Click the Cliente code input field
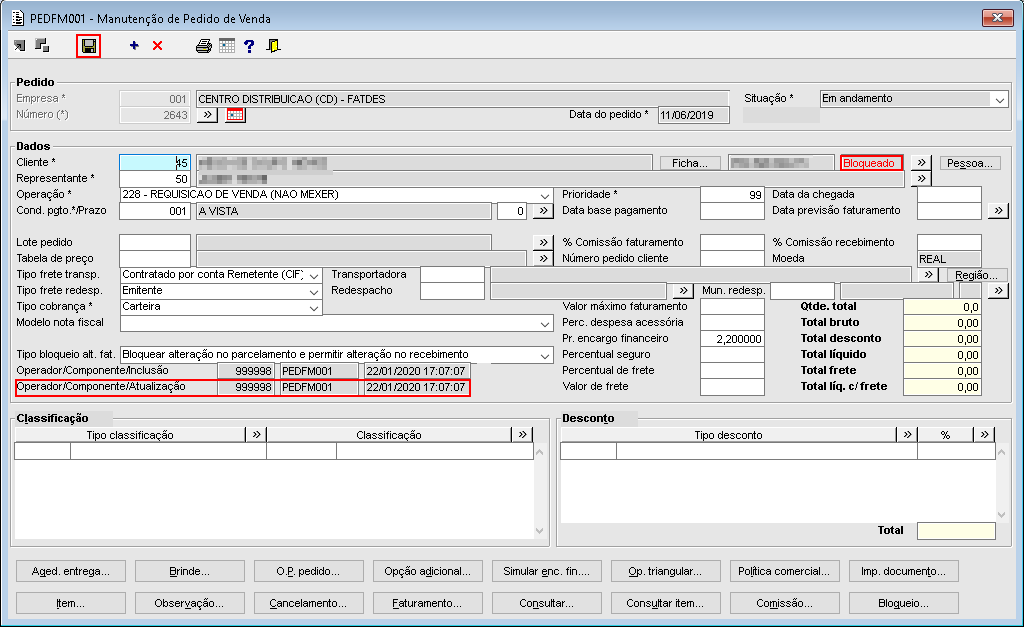This screenshot has width=1024, height=627. point(155,163)
